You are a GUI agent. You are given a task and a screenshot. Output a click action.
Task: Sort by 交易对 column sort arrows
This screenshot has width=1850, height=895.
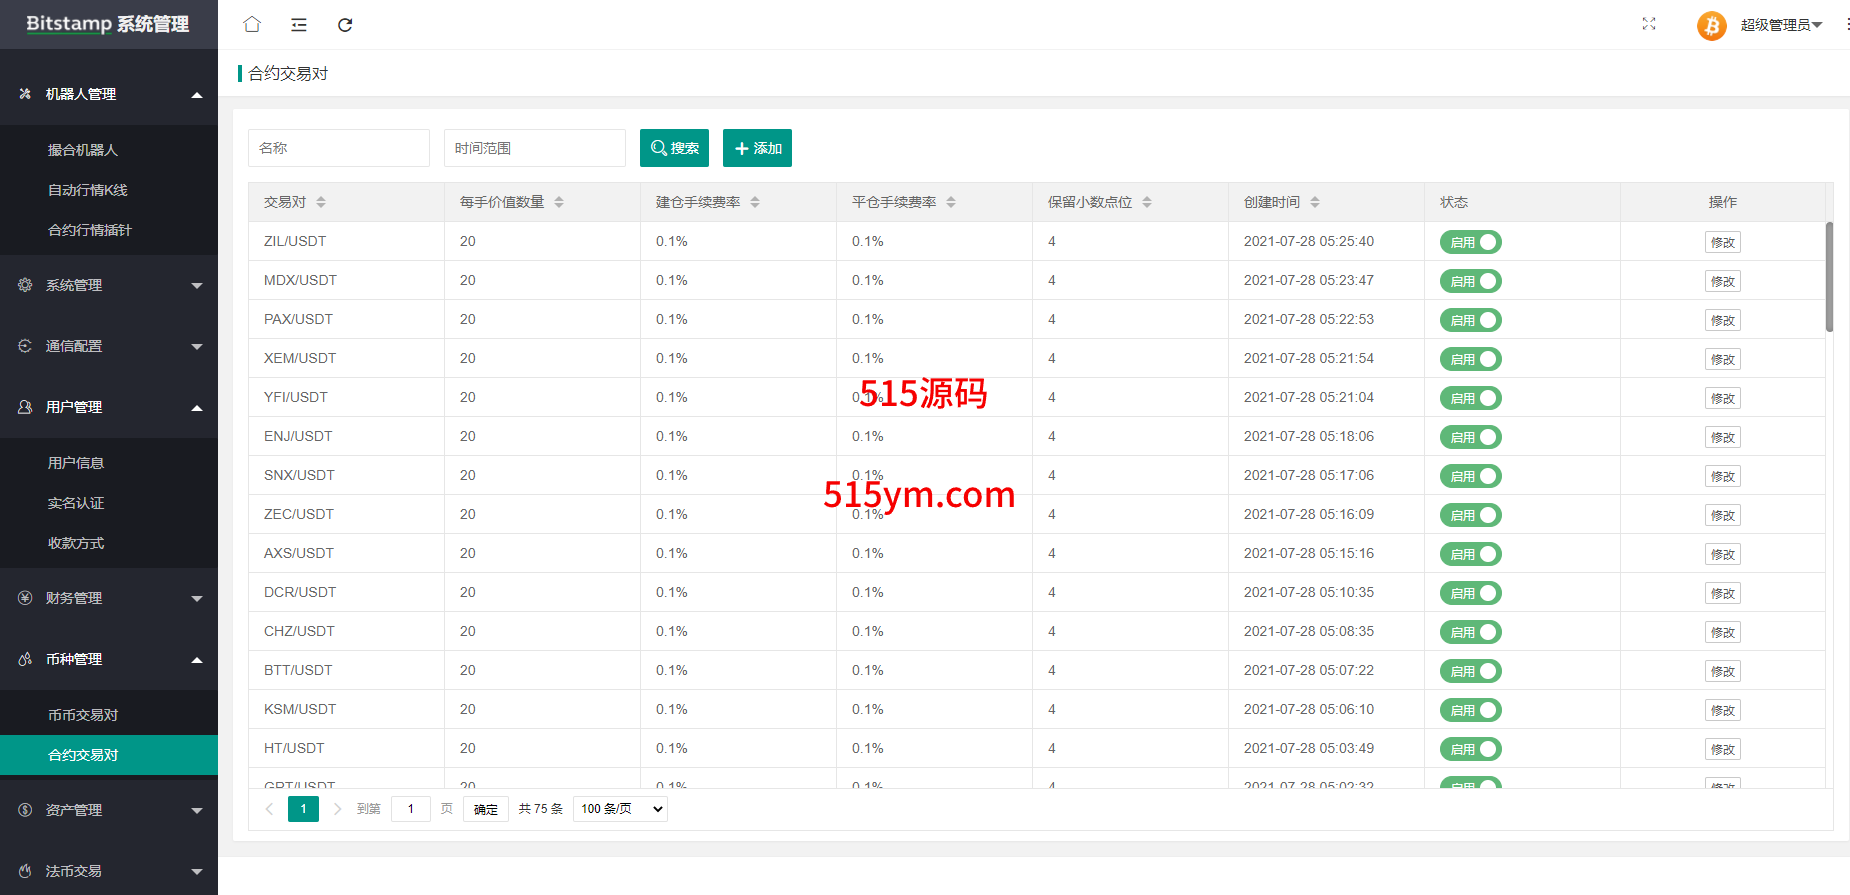(321, 202)
